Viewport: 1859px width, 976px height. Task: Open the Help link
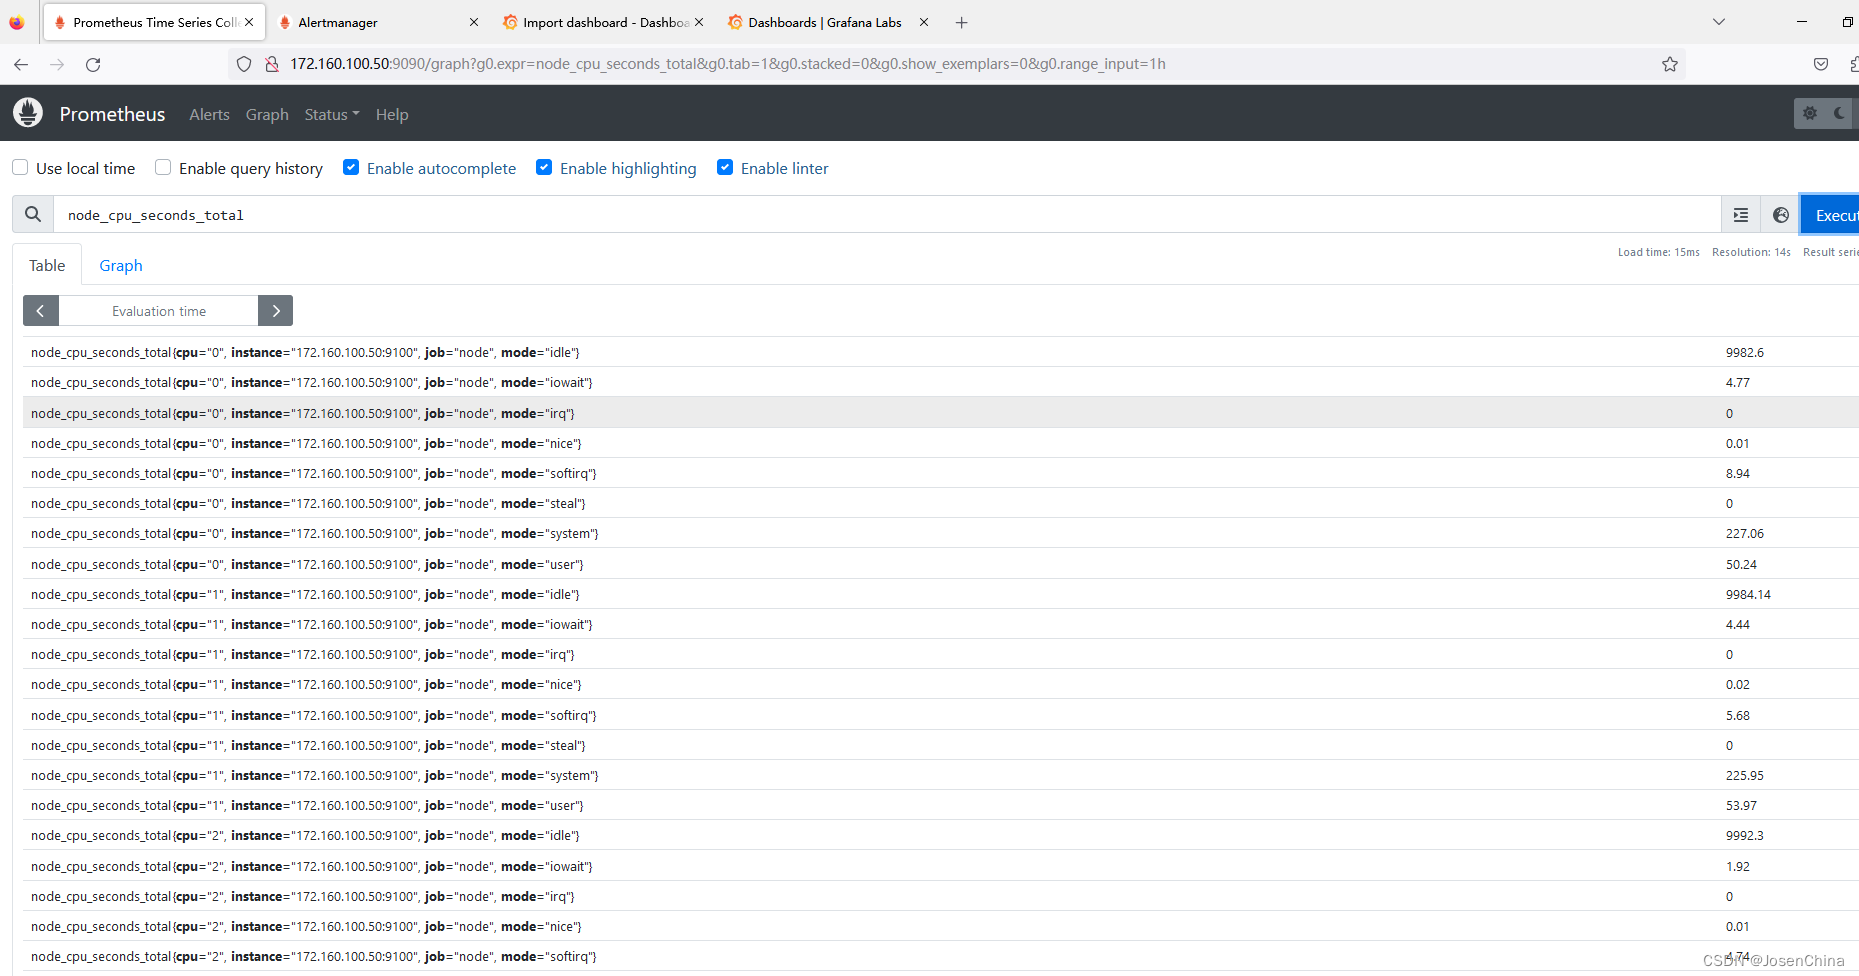coord(392,115)
